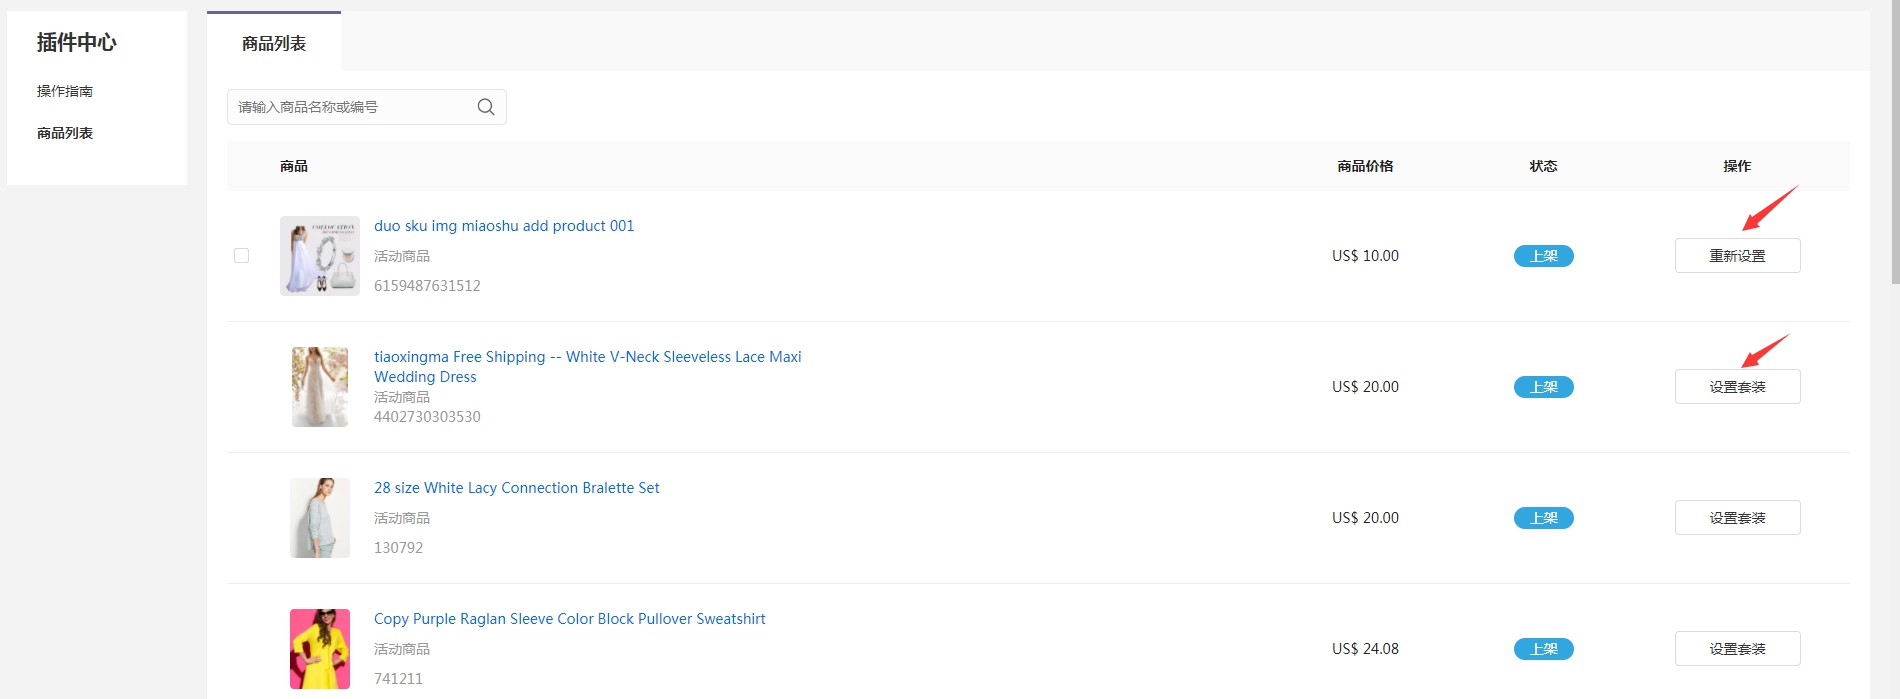Tick the checkbox for duo sku product
Viewport: 1900px width, 699px height.
click(241, 256)
